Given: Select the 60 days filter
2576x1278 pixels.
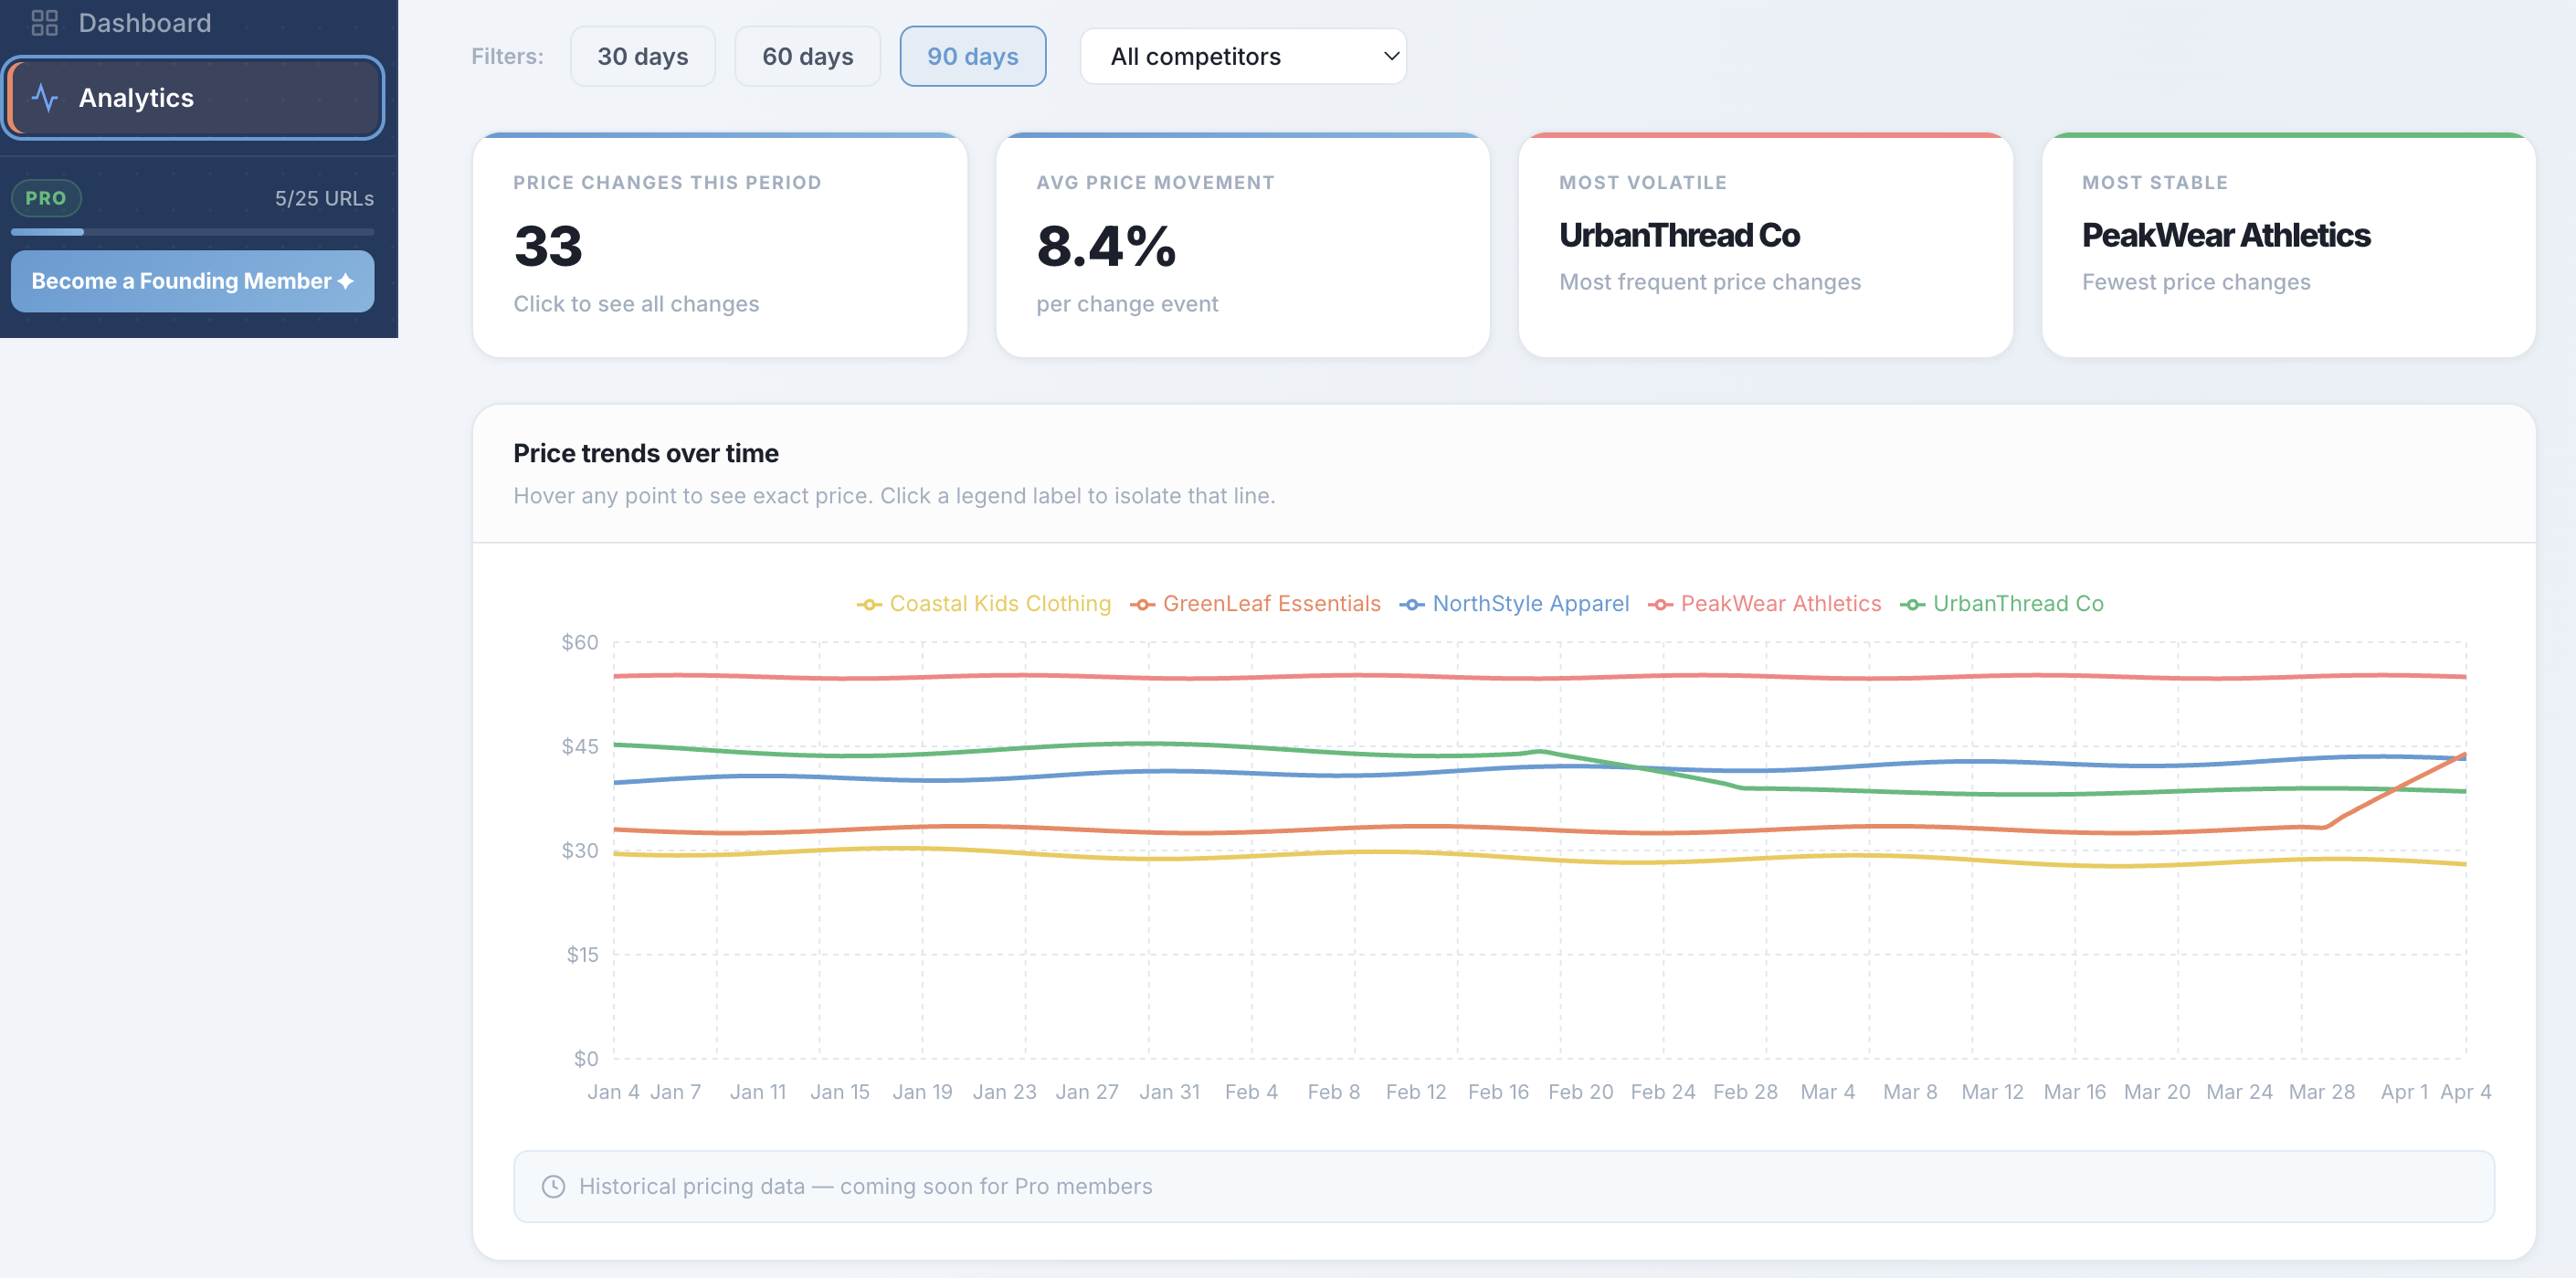Looking at the screenshot, I should coord(807,56).
